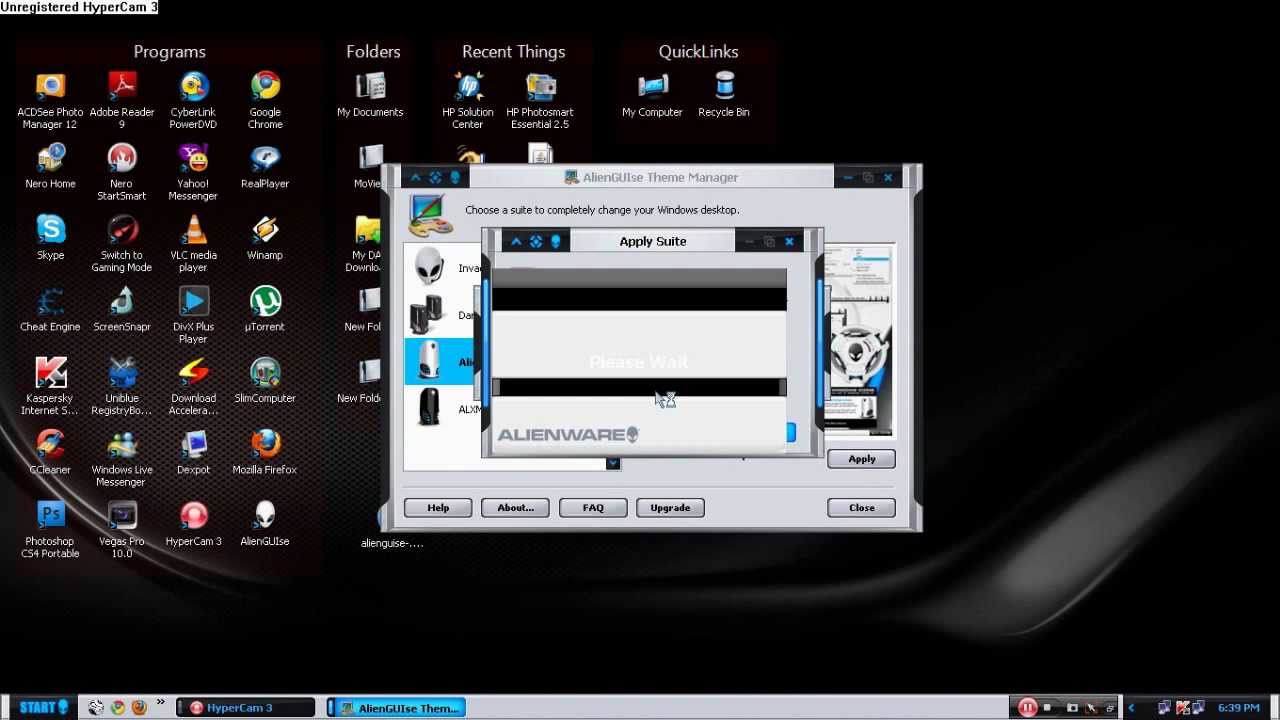Open SlimComputer desktop icon
The height and width of the screenshot is (720, 1280).
coord(265,381)
